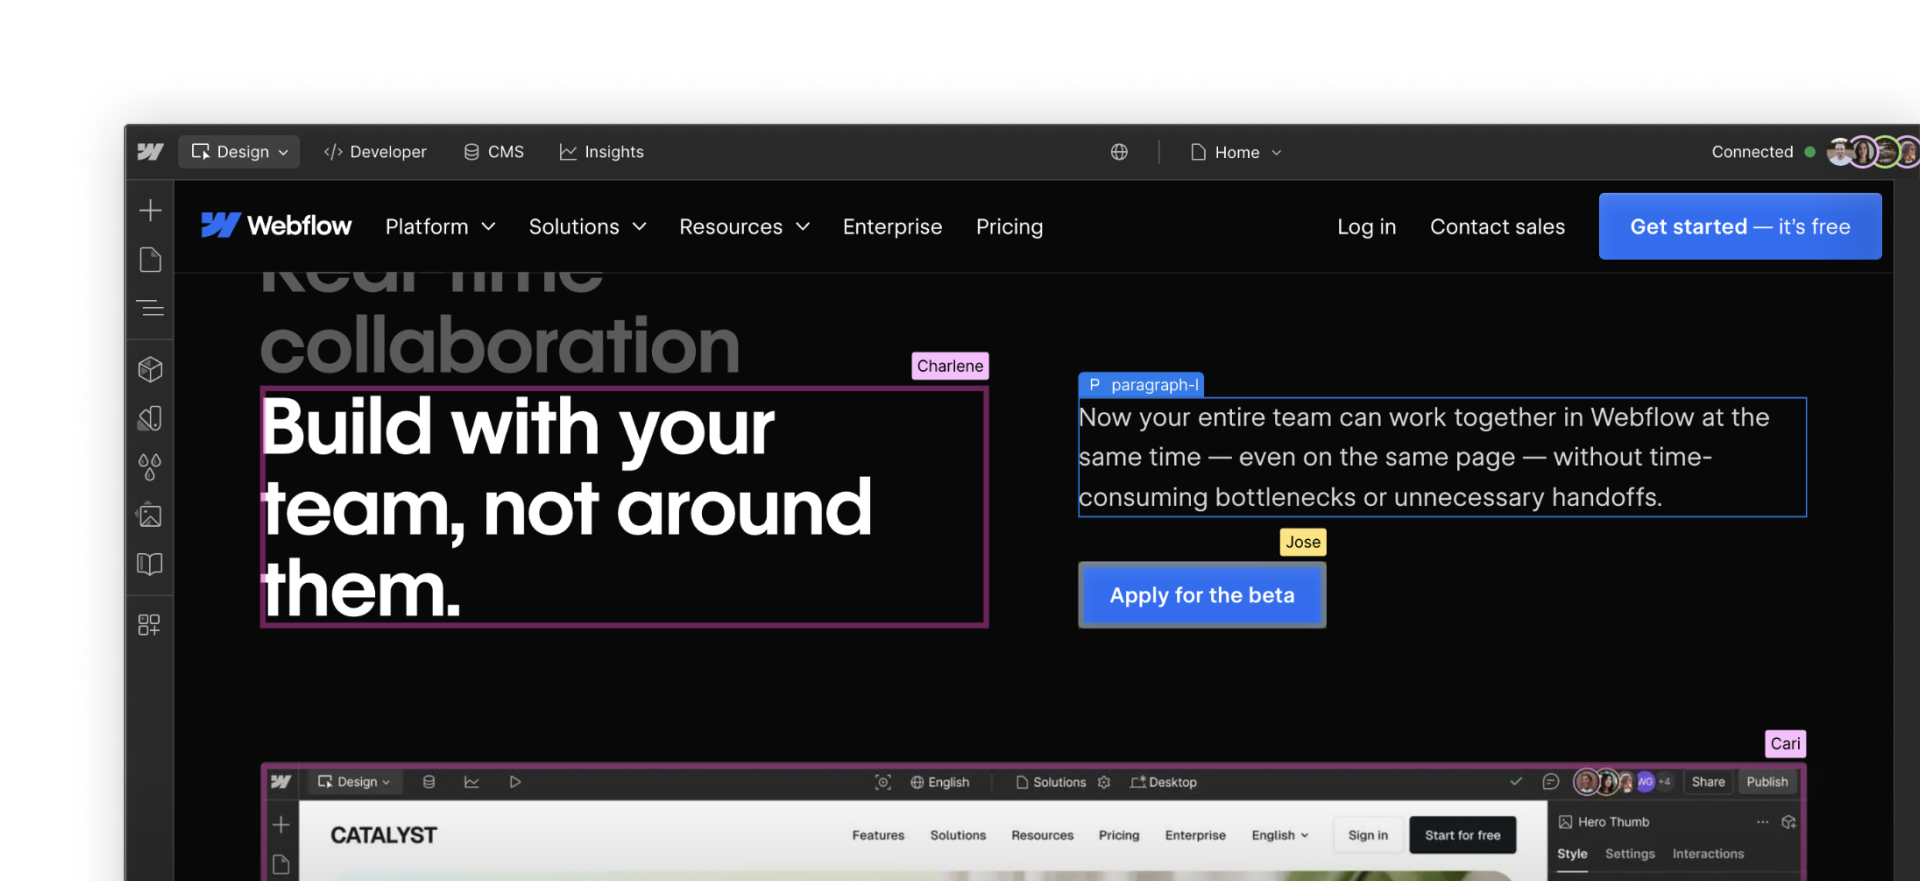The image size is (1920, 881).
Task: Open the book icon in left sidebar
Action: [x=150, y=564]
